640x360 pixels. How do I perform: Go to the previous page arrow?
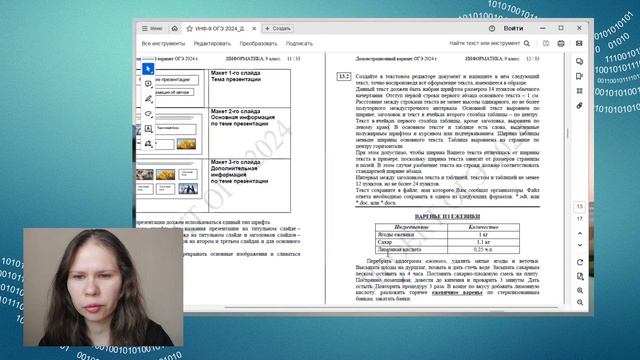point(580,233)
